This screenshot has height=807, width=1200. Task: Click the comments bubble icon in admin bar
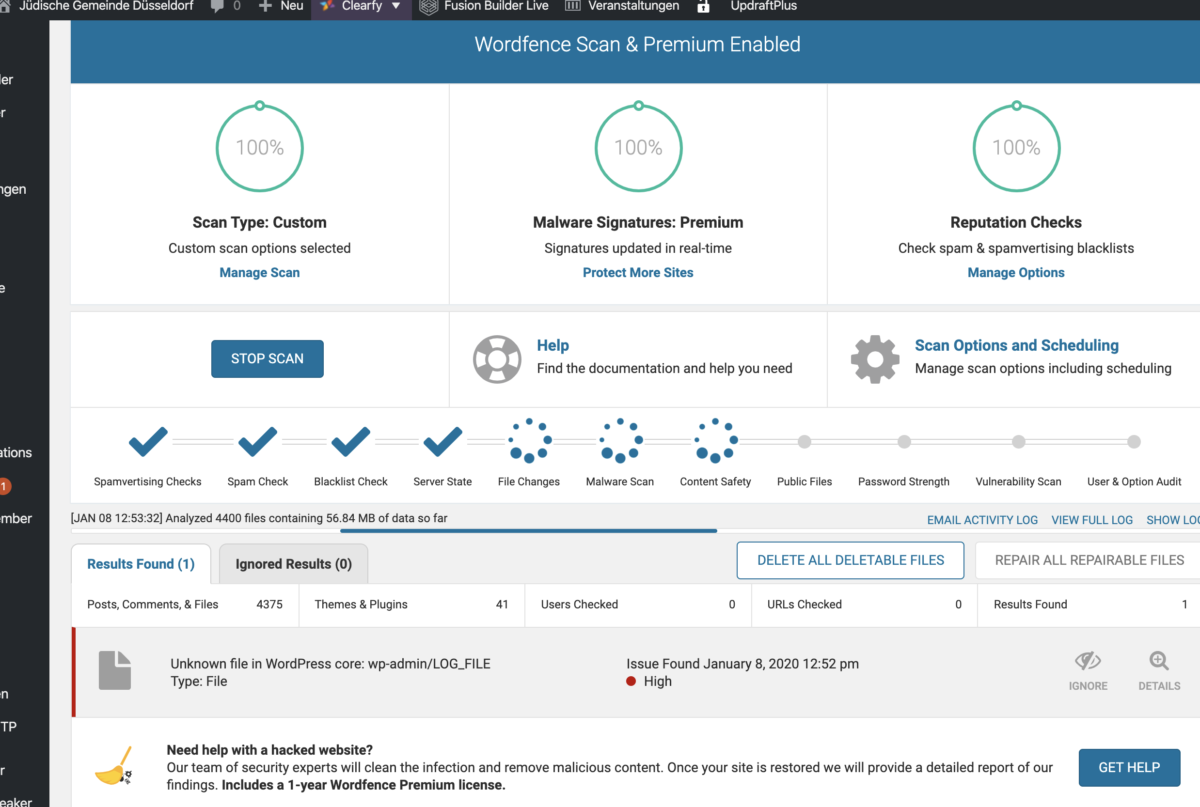point(218,6)
